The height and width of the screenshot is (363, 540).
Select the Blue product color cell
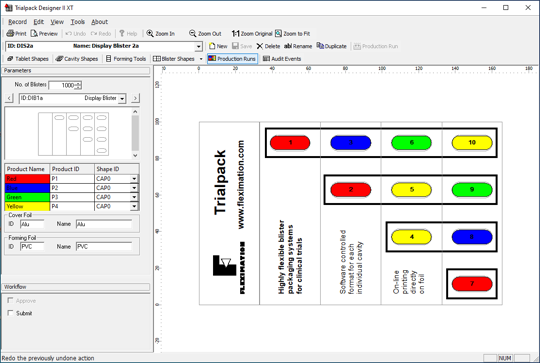(27, 188)
